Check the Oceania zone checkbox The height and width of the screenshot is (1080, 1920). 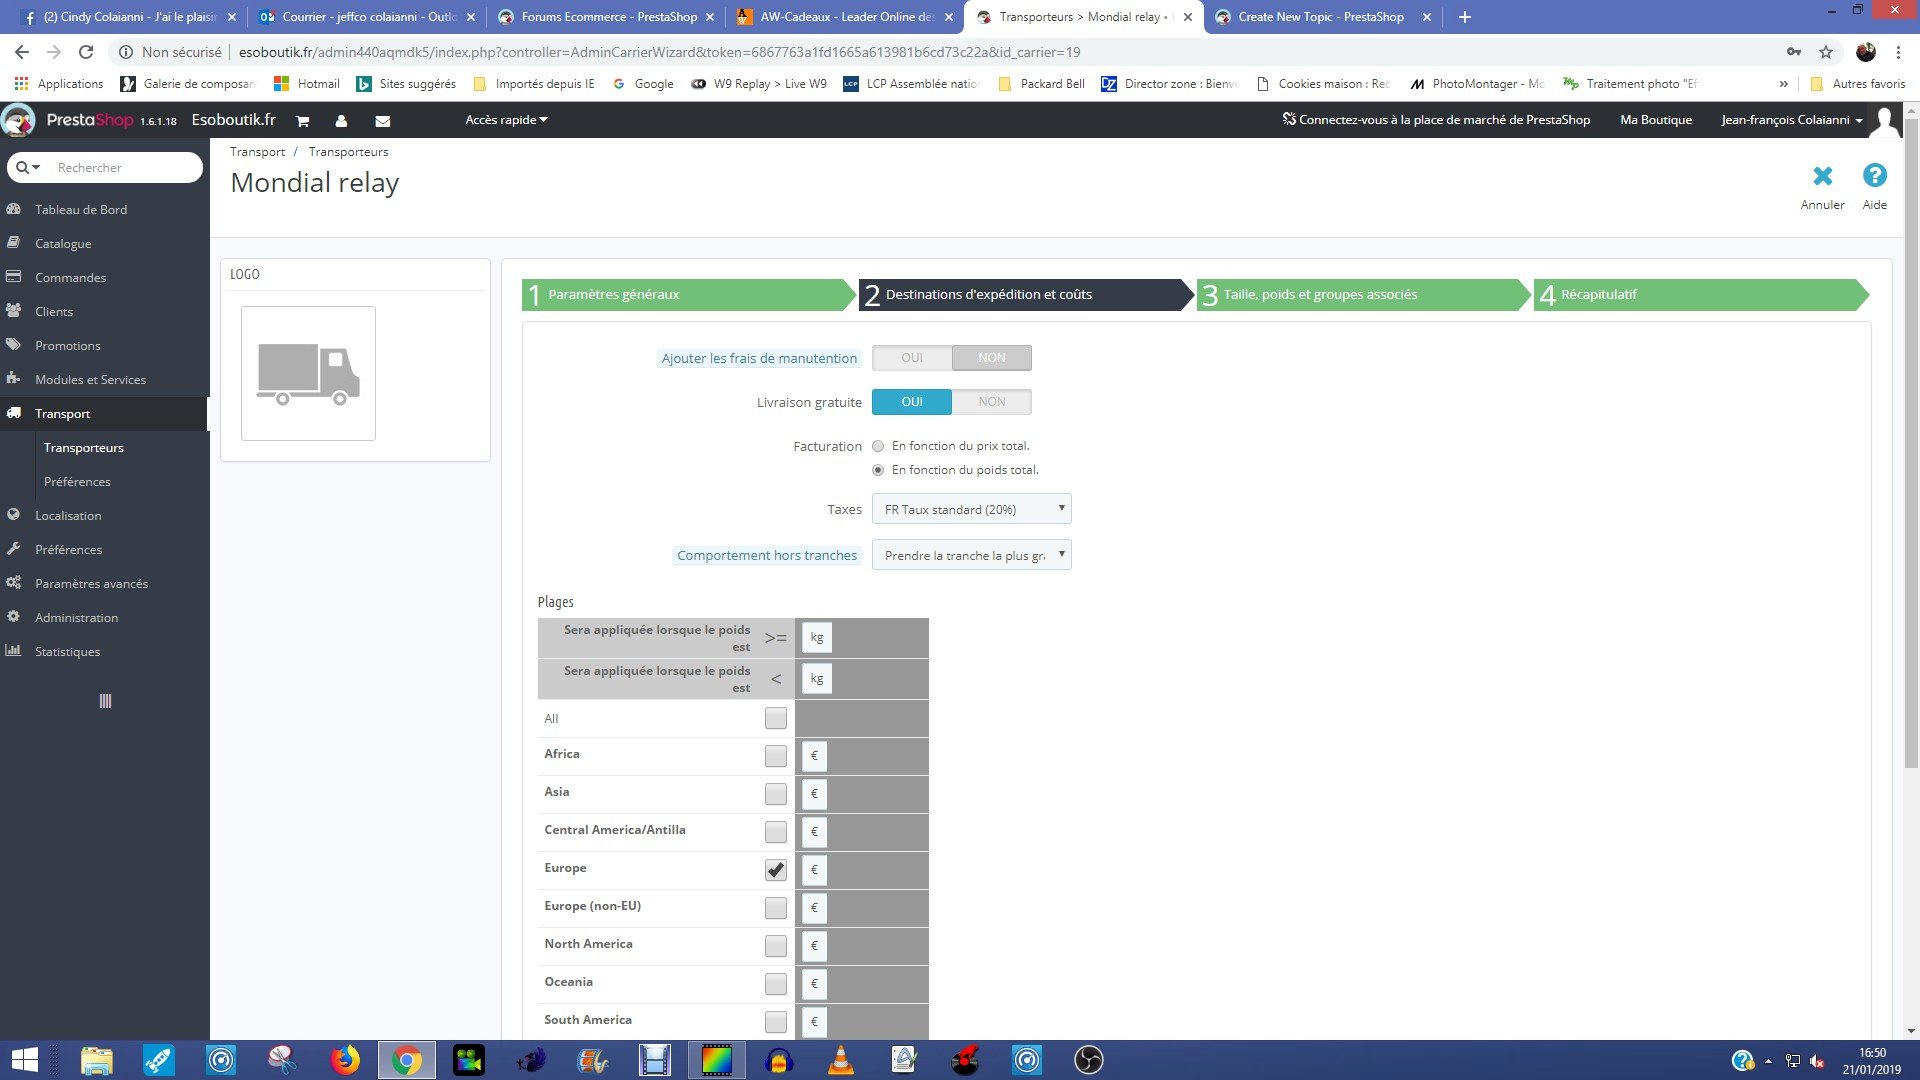tap(775, 984)
